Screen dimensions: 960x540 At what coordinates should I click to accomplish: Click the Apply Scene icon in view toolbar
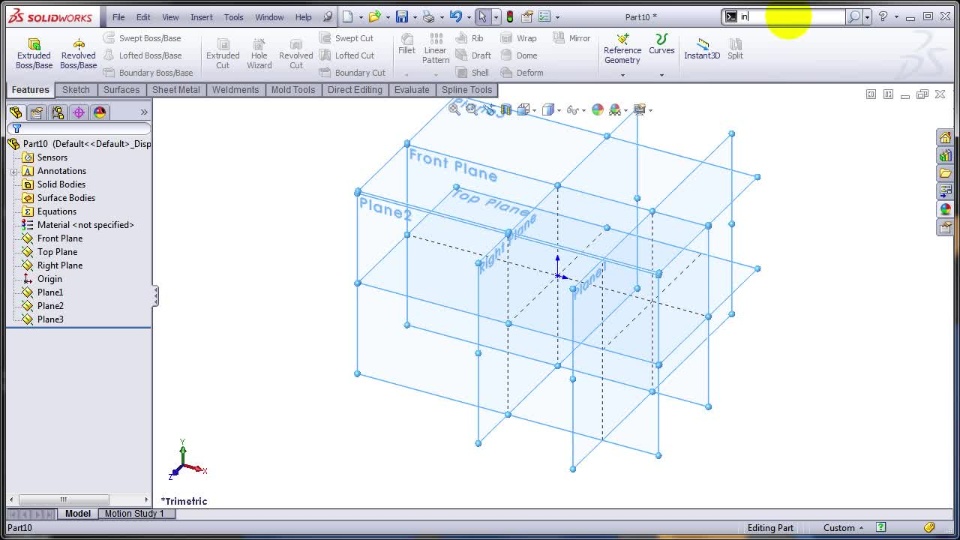615,110
